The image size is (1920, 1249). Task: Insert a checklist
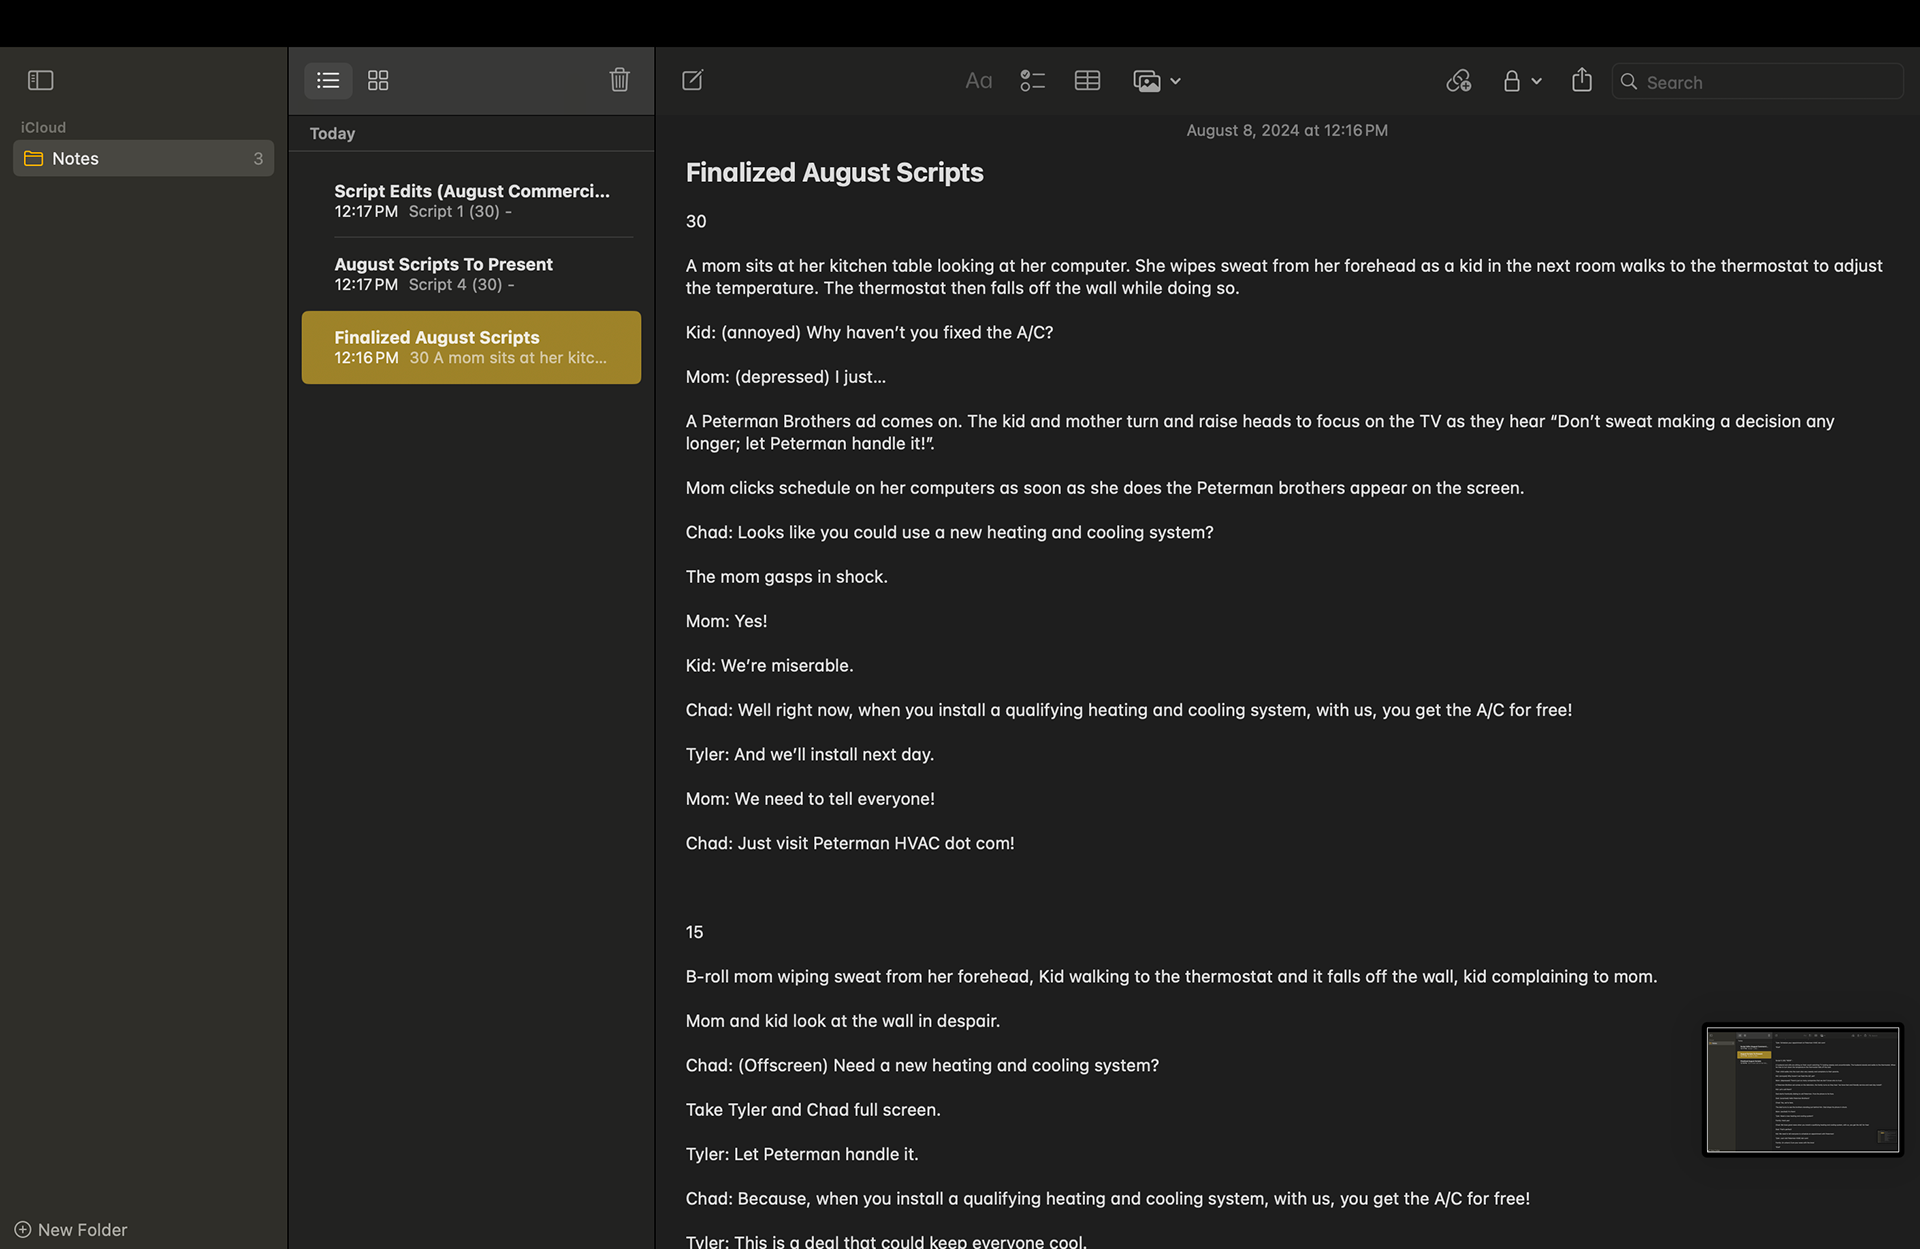pos(1032,81)
